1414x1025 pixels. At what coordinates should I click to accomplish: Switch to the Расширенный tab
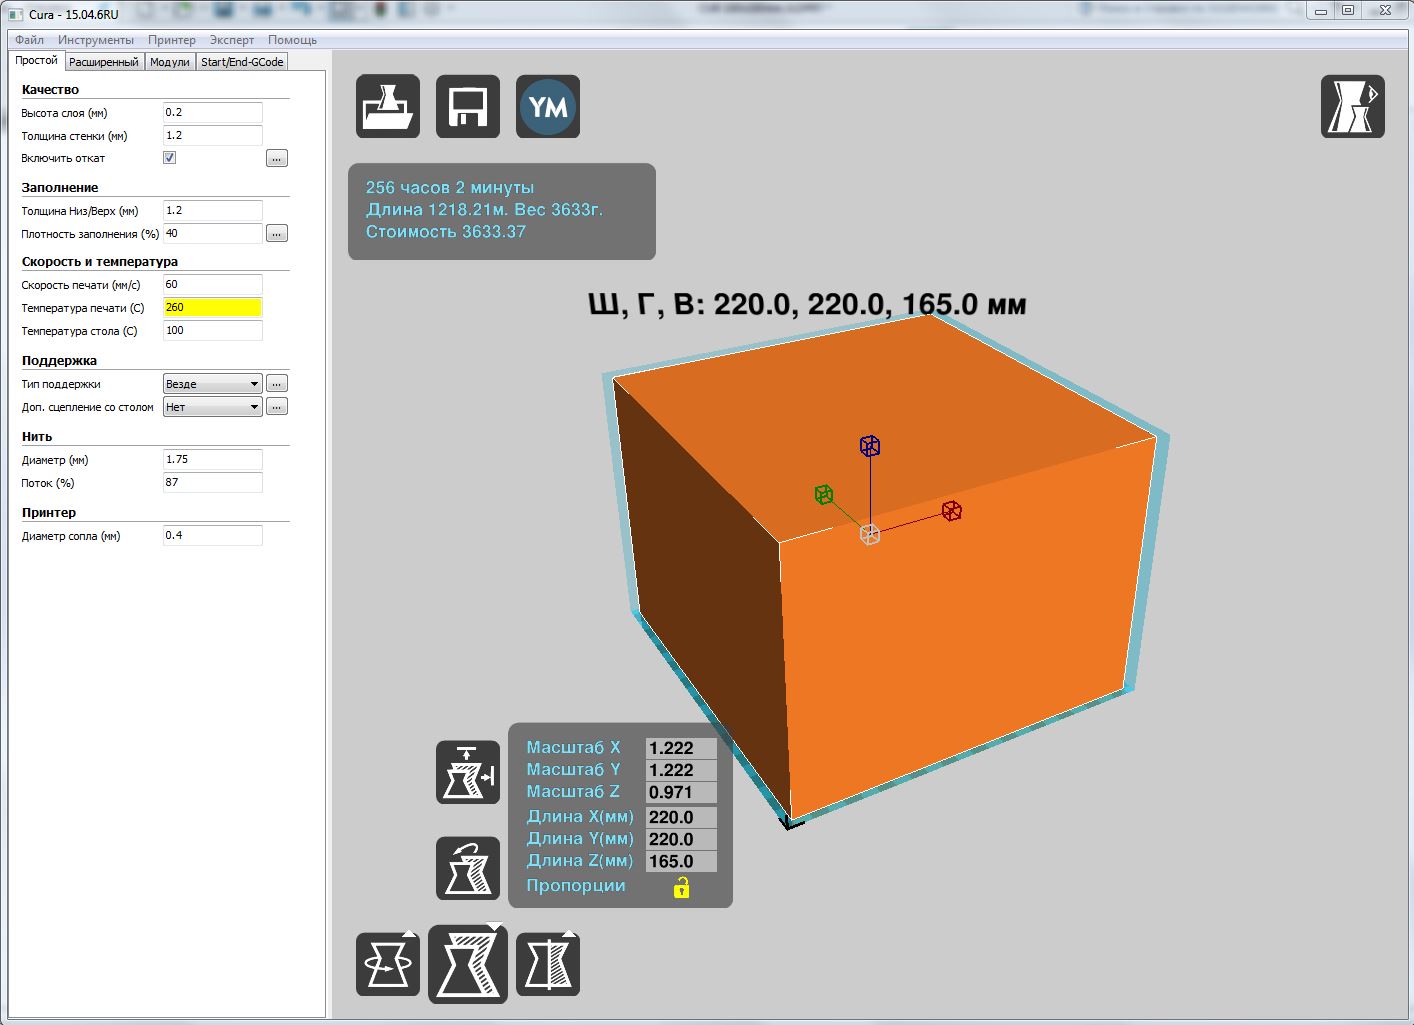click(x=104, y=62)
